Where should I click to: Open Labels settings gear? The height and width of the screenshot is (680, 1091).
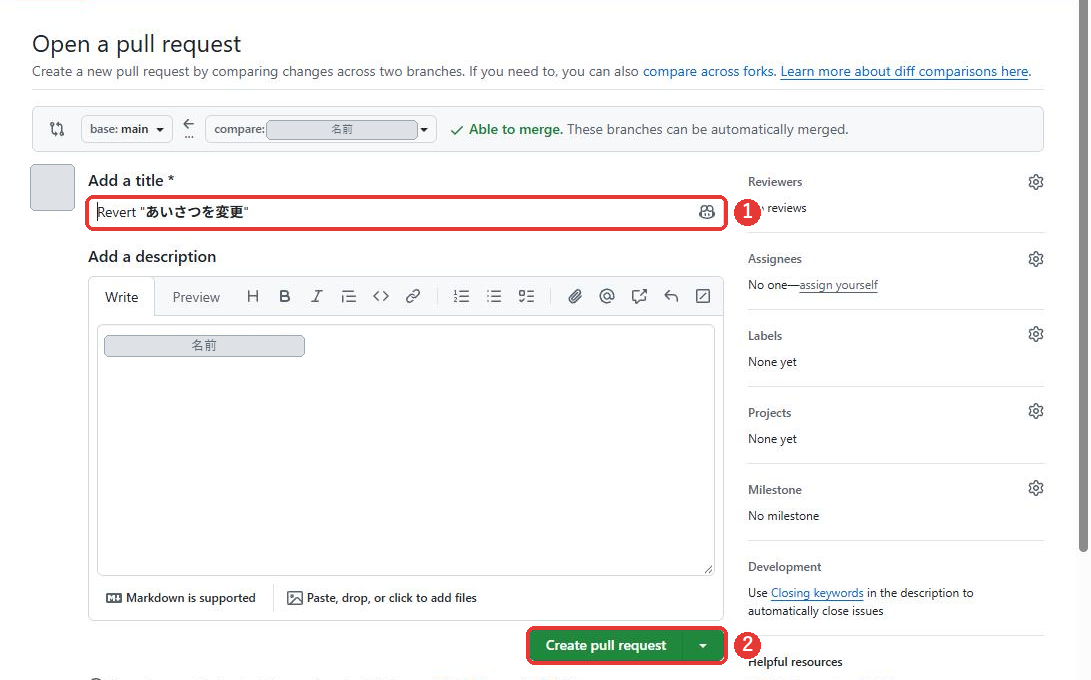(1036, 334)
